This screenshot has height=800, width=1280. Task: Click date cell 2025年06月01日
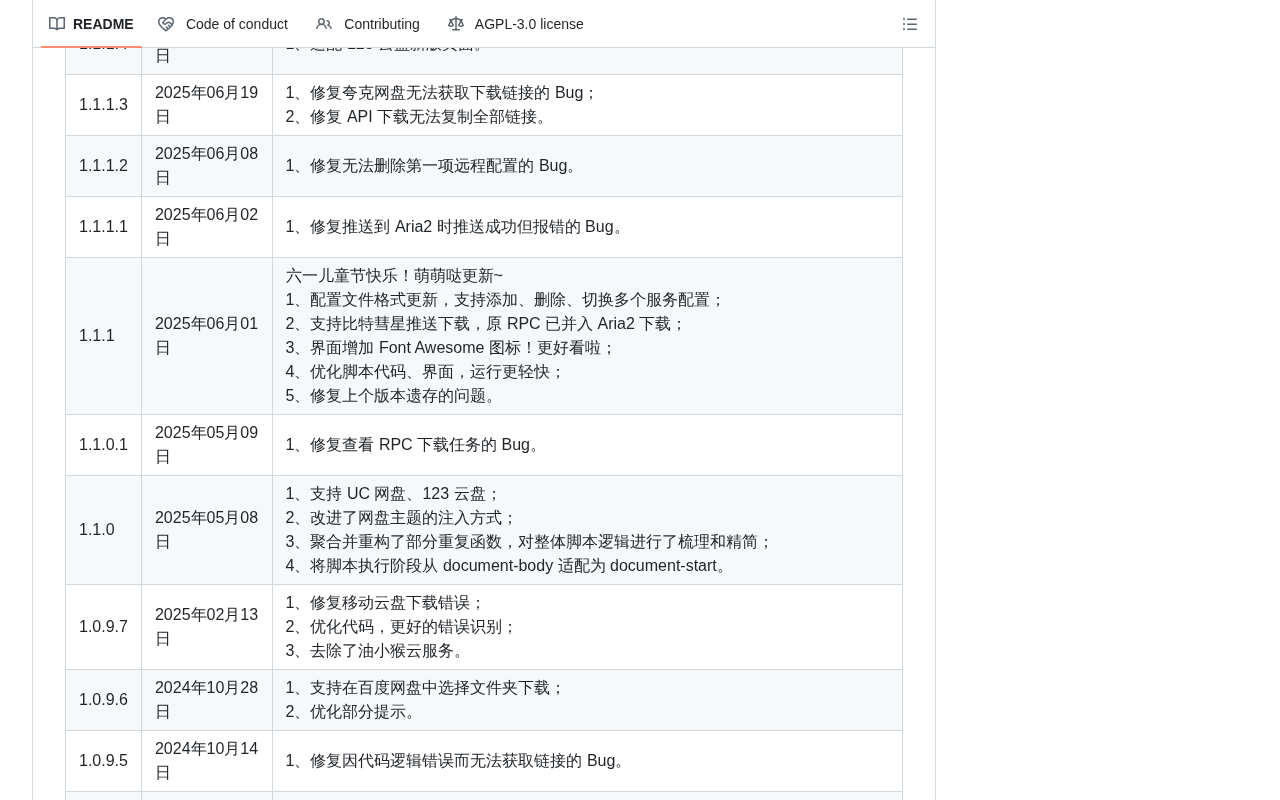coord(207,336)
